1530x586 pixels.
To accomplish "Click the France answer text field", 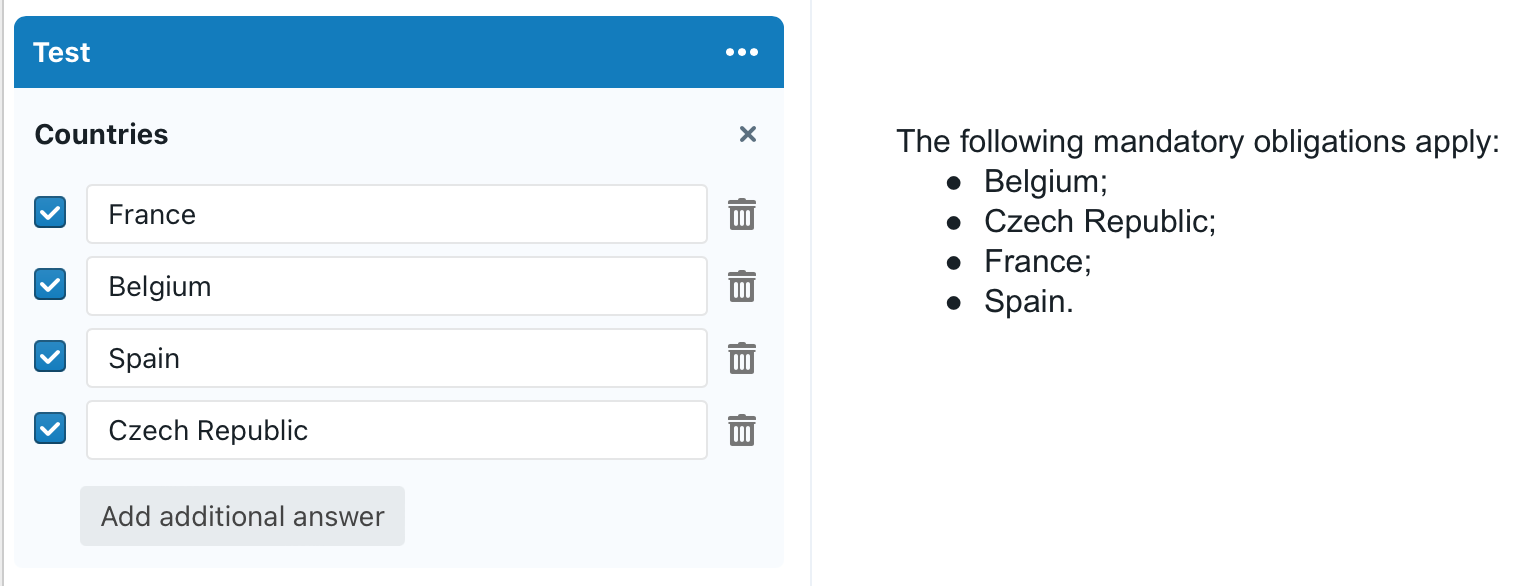I will pyautogui.click(x=396, y=214).
